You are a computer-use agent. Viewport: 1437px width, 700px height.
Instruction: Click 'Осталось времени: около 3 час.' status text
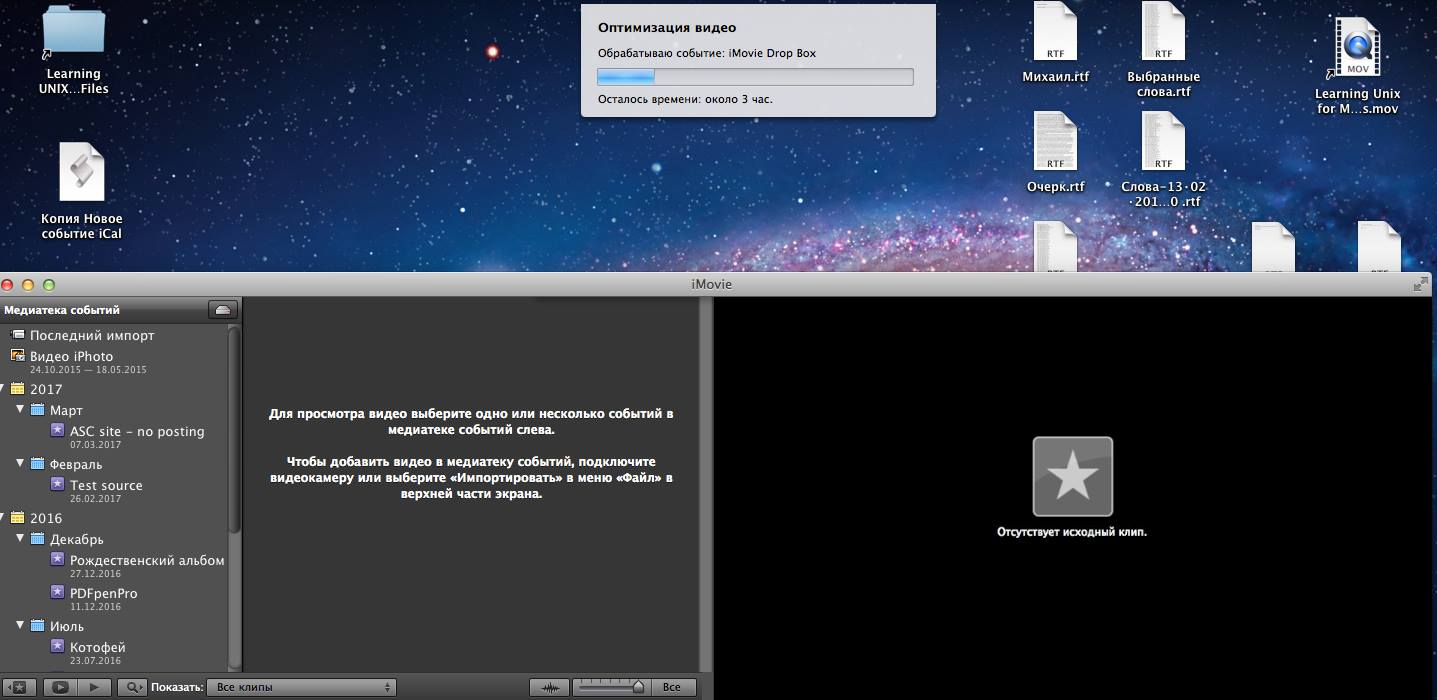(x=685, y=99)
